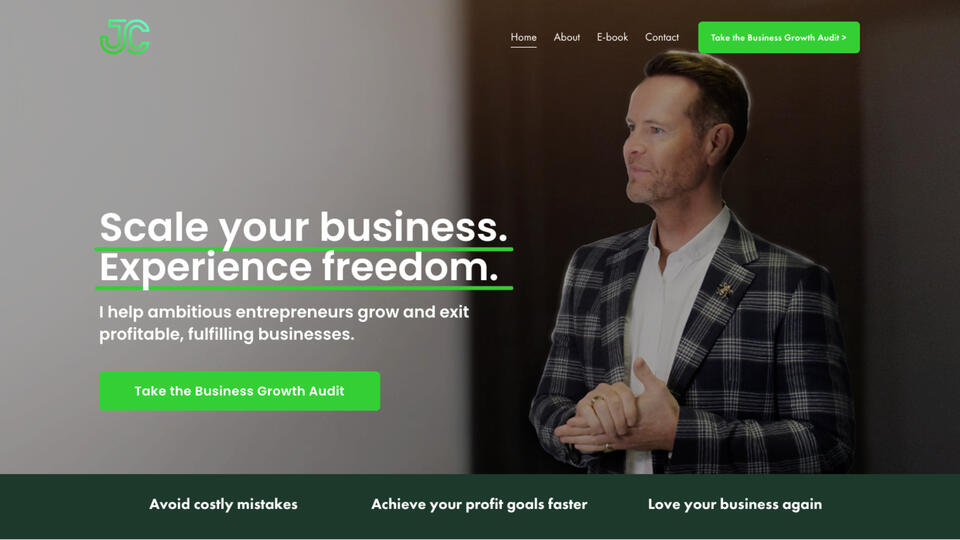This screenshot has height=540, width=960.
Task: Click the ambitious entrepreneurs subheading text
Action: (284, 323)
